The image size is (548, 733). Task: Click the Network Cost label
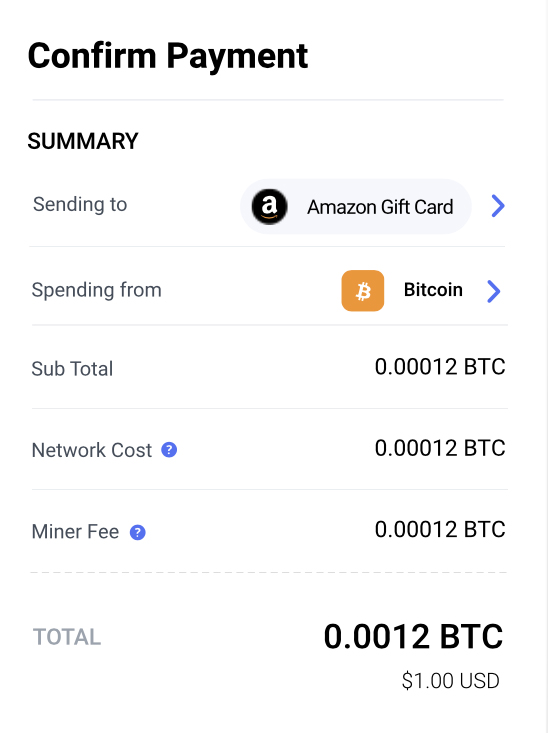coord(92,450)
